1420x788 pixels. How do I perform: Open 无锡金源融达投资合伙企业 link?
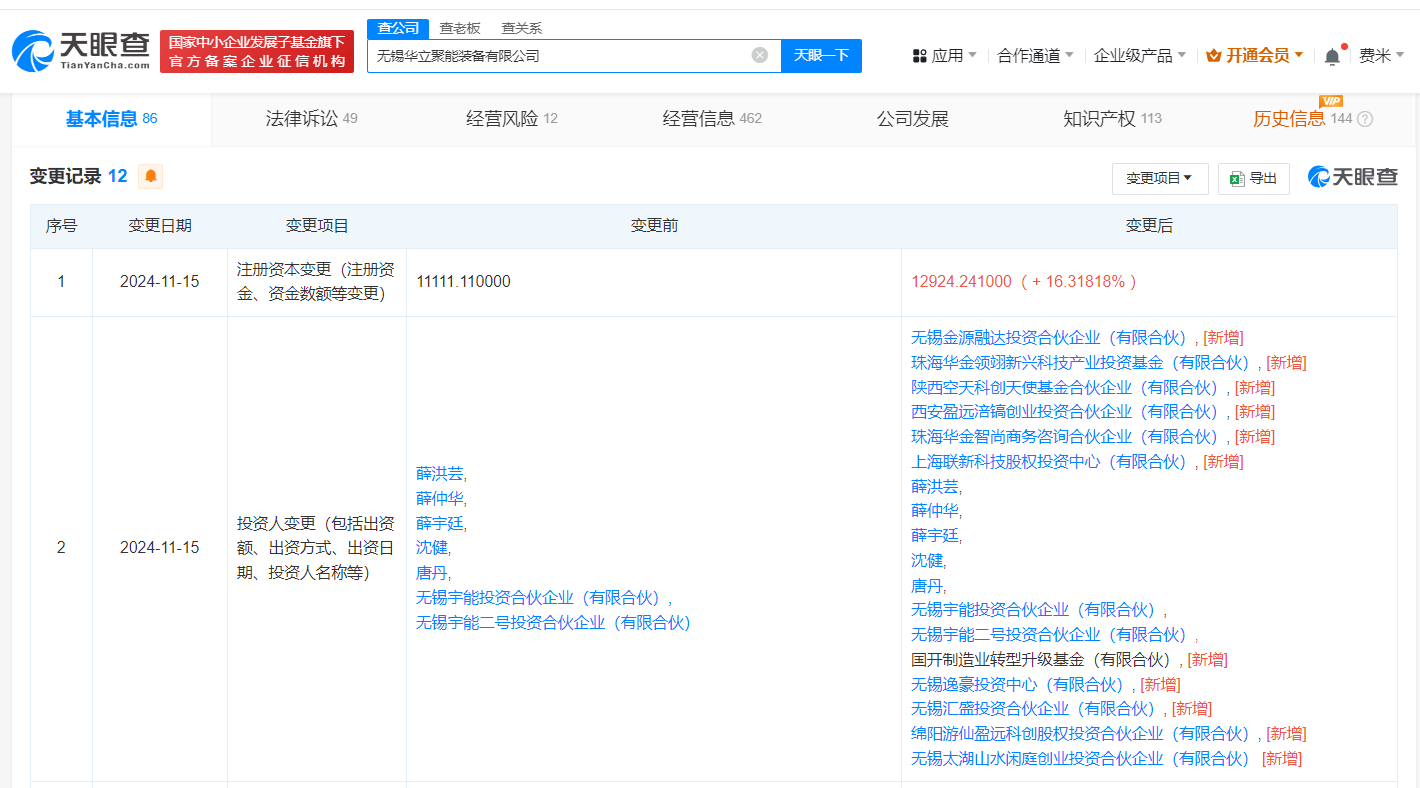(x=1048, y=338)
